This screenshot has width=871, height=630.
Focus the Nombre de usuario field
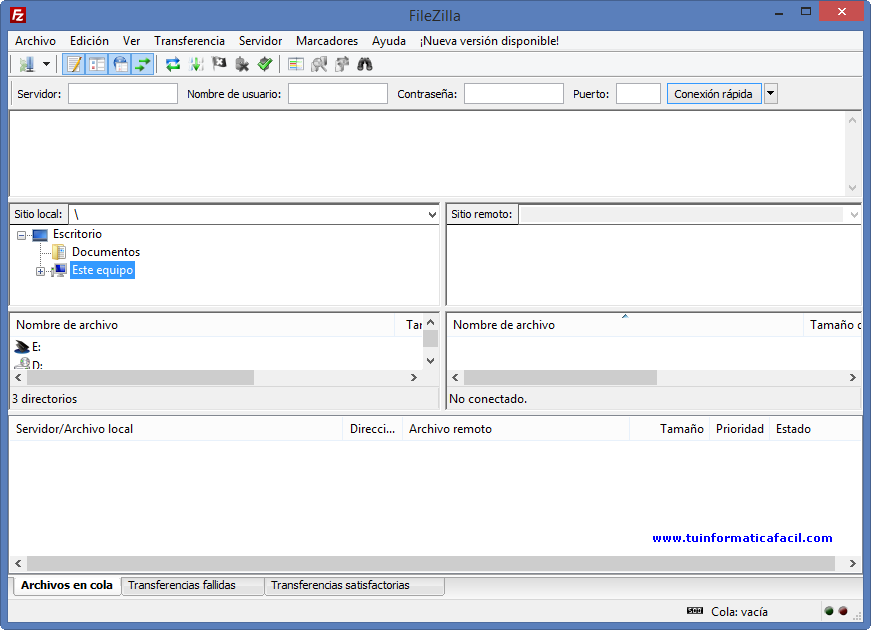(x=338, y=94)
